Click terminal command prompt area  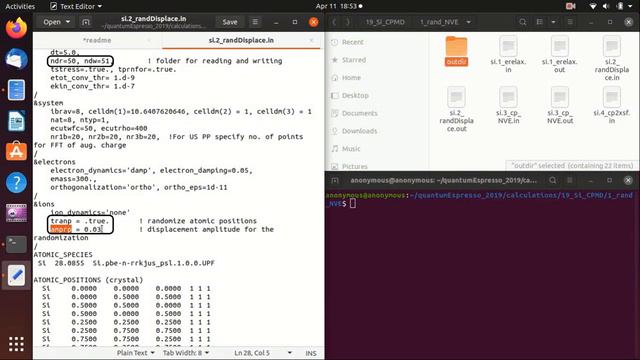pos(353,203)
